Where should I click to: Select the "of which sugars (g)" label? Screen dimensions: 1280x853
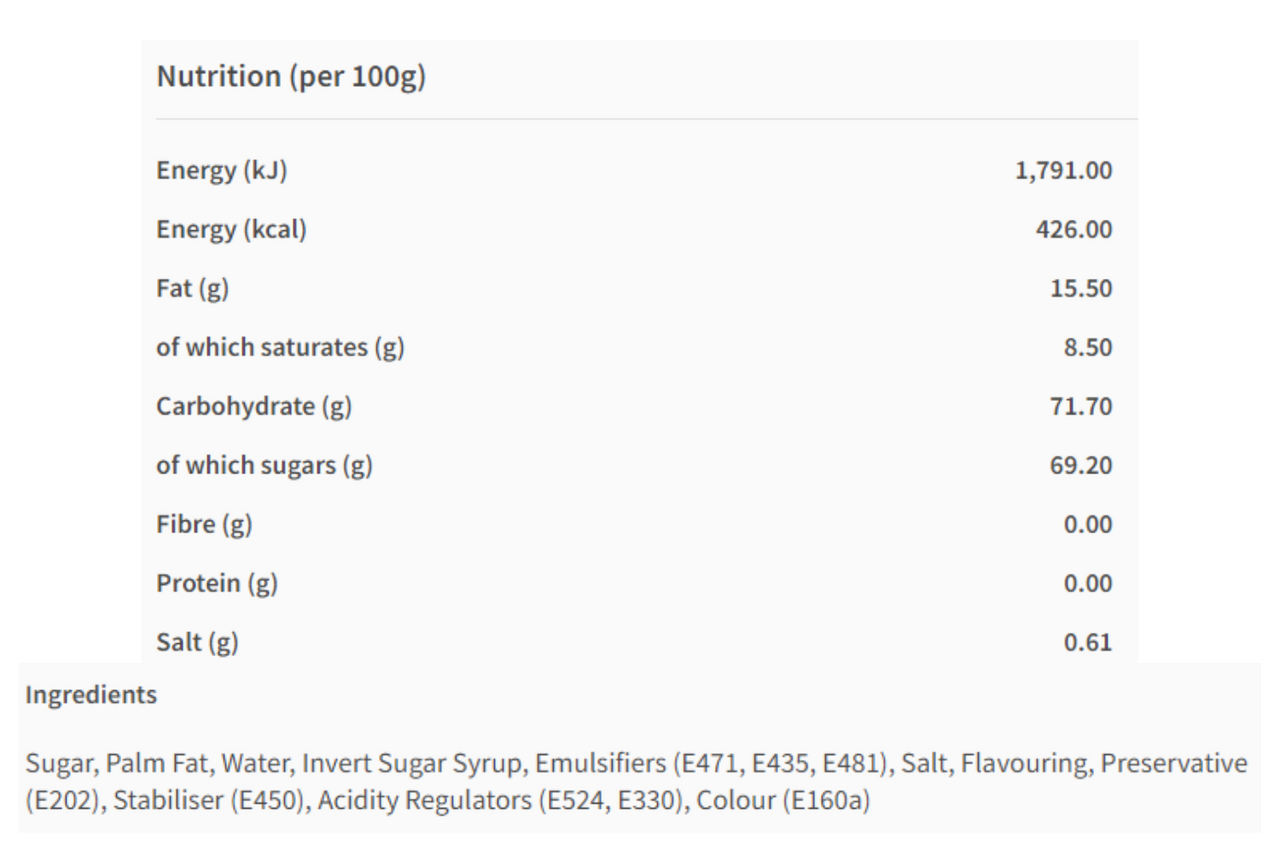[264, 466]
